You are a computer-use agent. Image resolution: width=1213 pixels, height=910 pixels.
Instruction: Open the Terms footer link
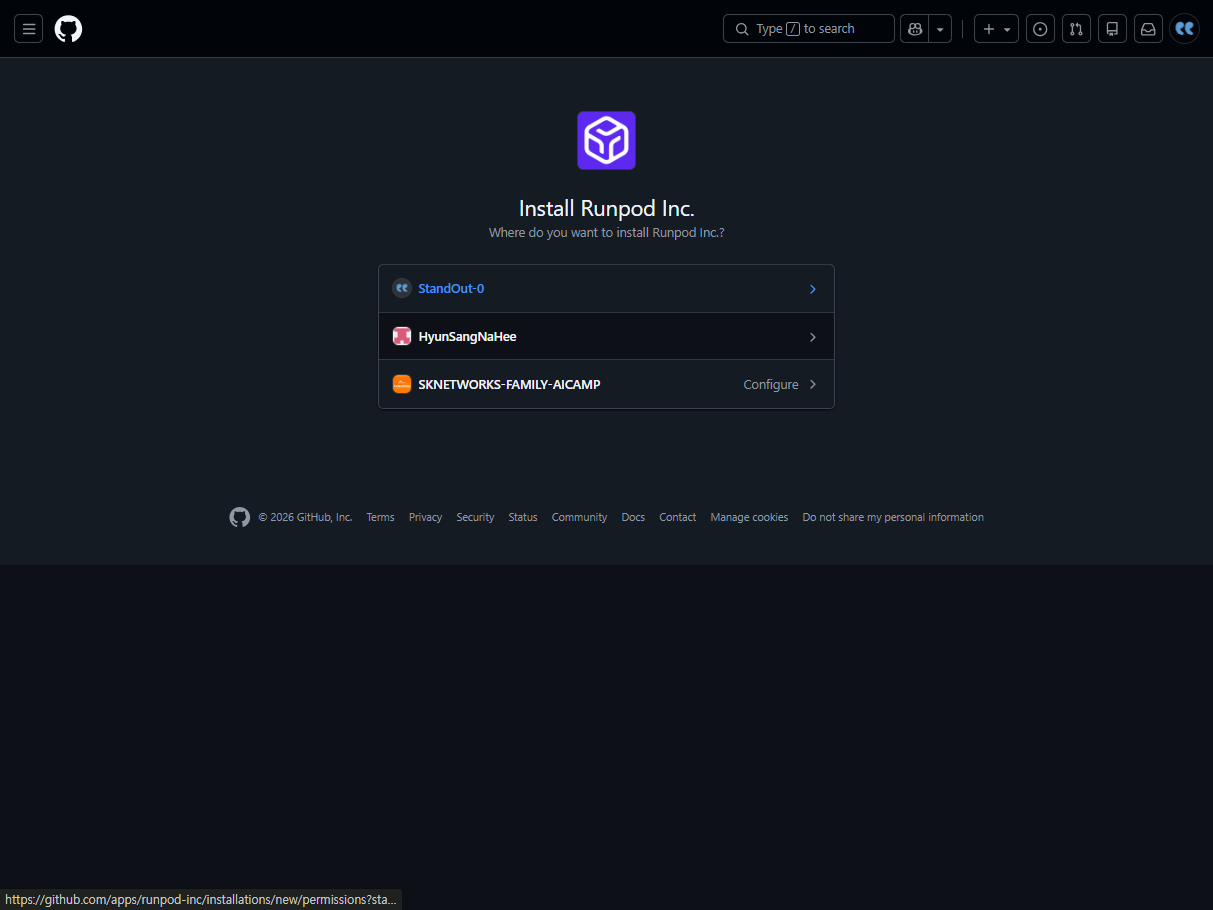coord(380,517)
